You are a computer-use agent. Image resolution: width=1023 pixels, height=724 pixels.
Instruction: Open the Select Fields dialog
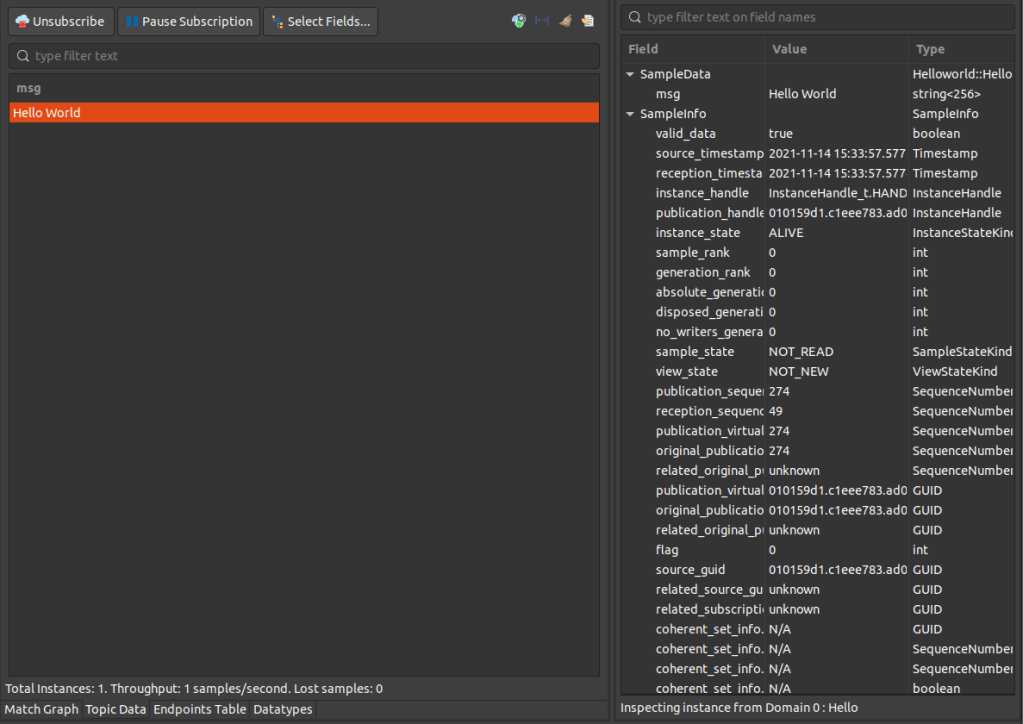(x=320, y=22)
